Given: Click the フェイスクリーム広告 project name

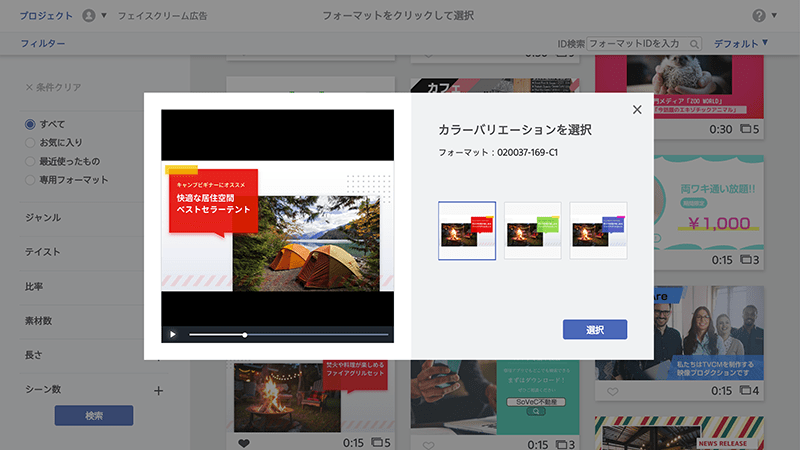Looking at the screenshot, I should tap(162, 16).
